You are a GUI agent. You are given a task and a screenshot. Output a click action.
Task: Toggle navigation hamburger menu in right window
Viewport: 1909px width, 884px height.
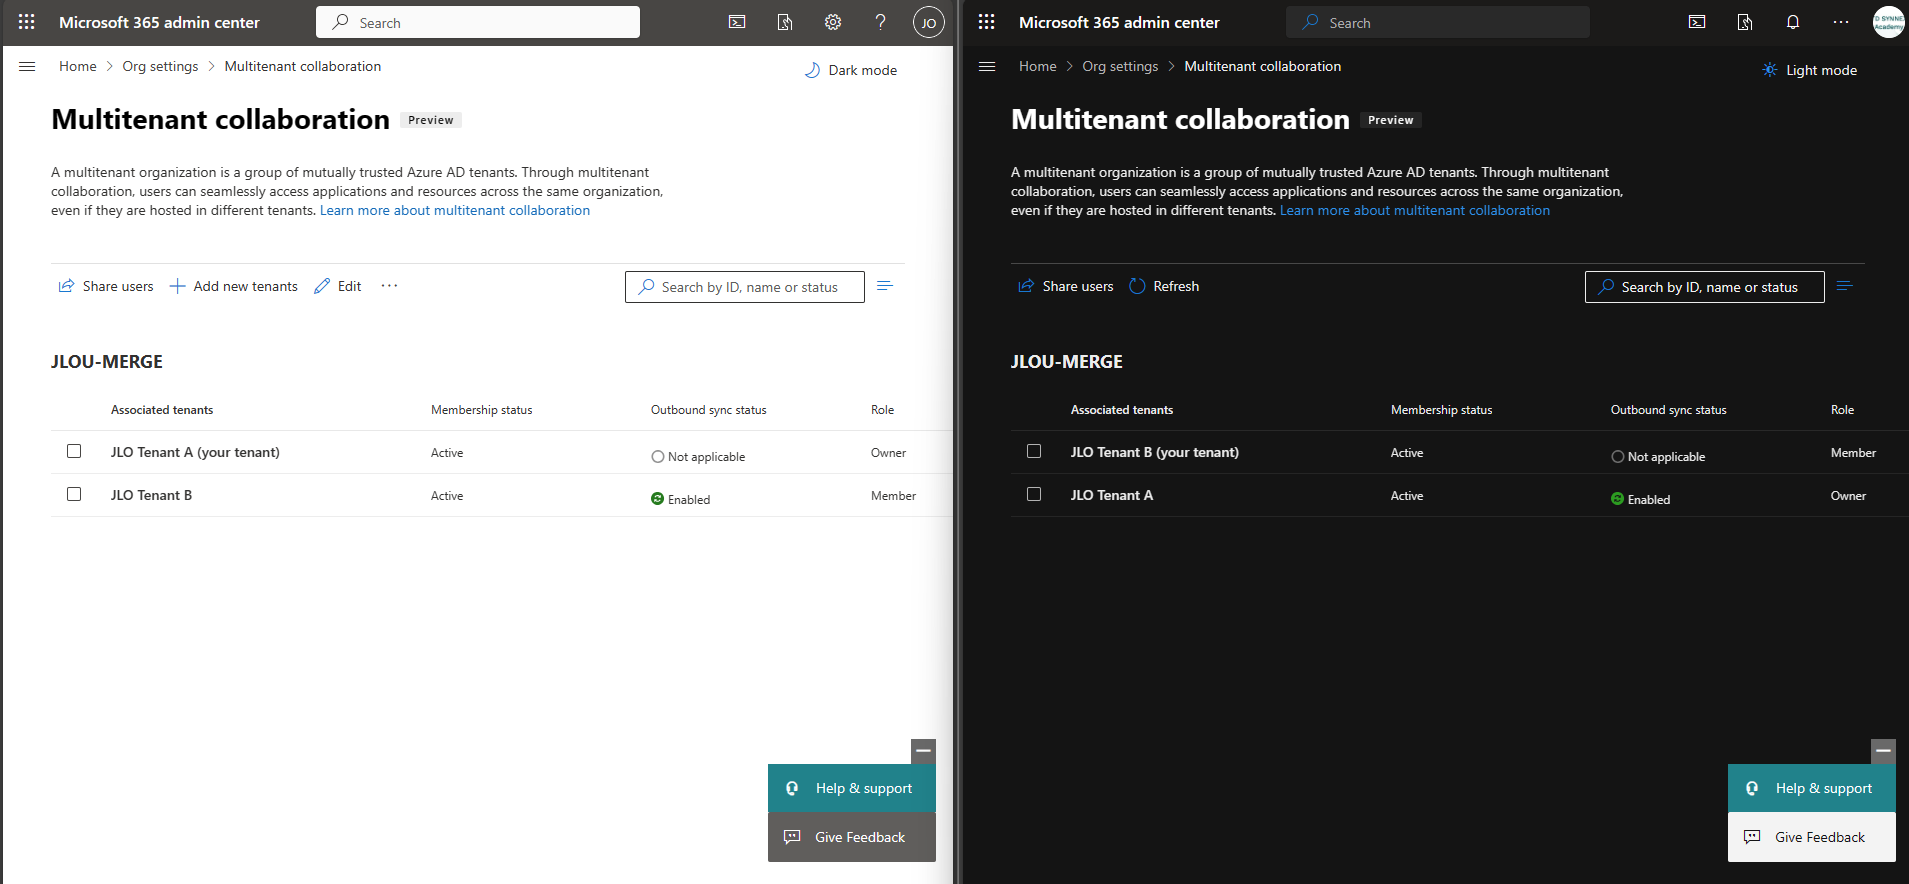click(987, 66)
